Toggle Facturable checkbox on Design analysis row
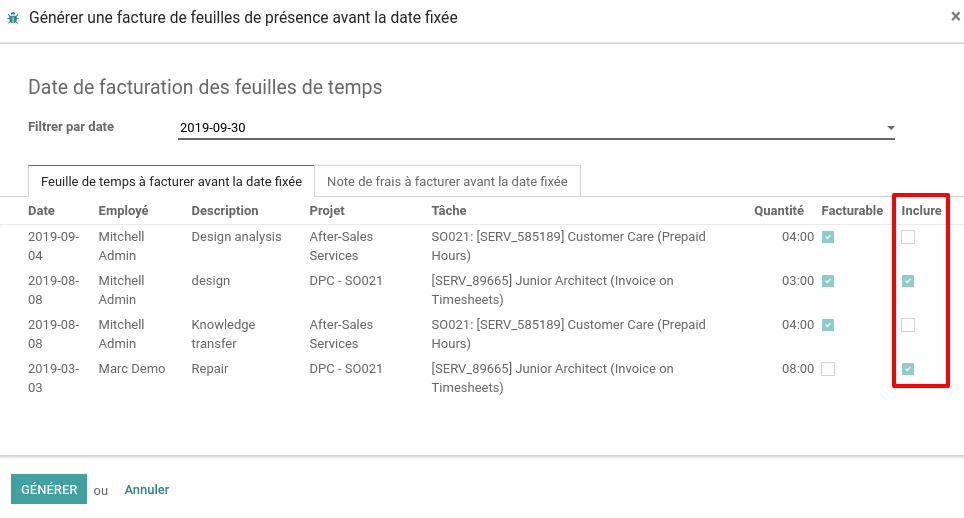The width and height of the screenshot is (964, 518). 828,237
